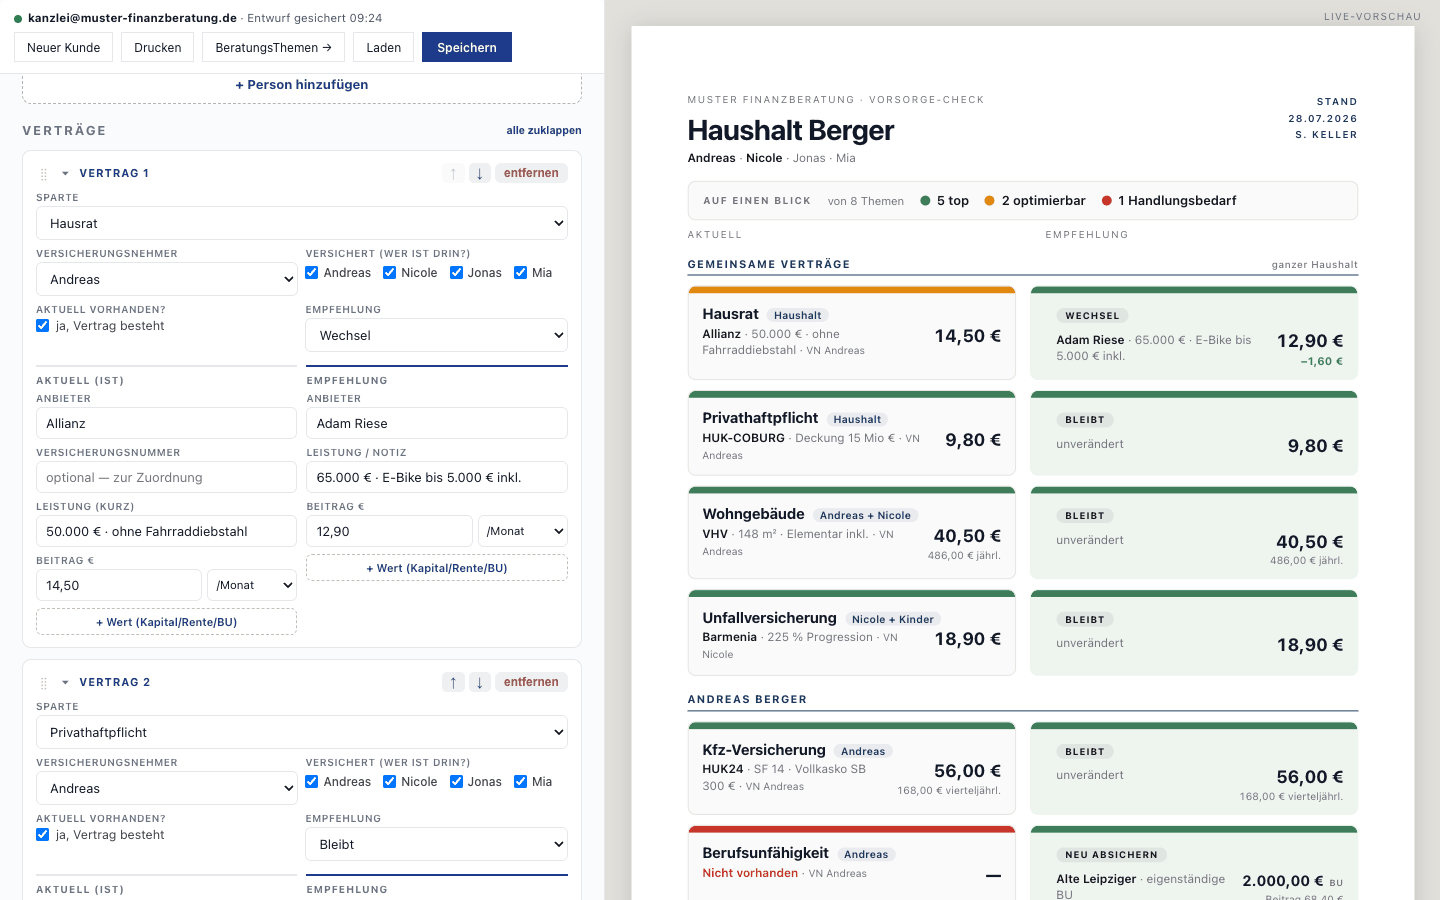Grab the drag handle of Vertrag 2
The width and height of the screenshot is (1440, 900).
pos(44,683)
